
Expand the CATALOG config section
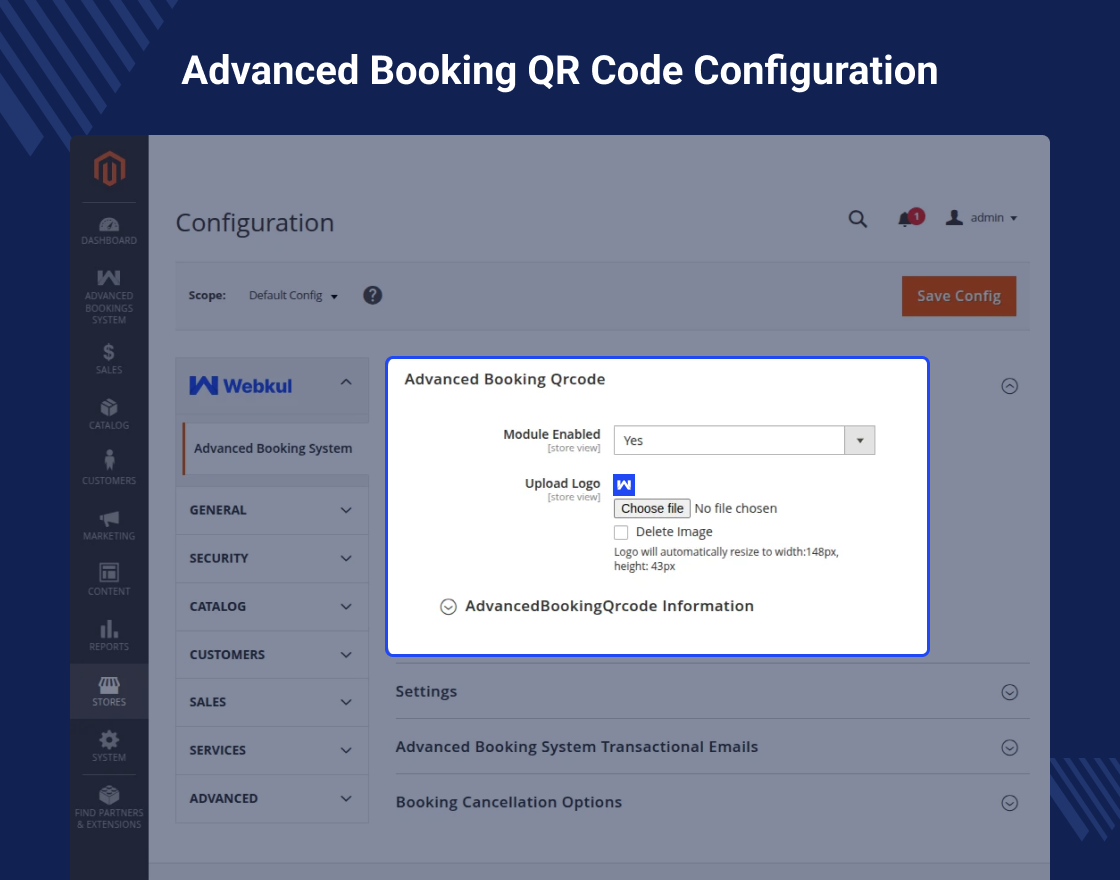272,606
